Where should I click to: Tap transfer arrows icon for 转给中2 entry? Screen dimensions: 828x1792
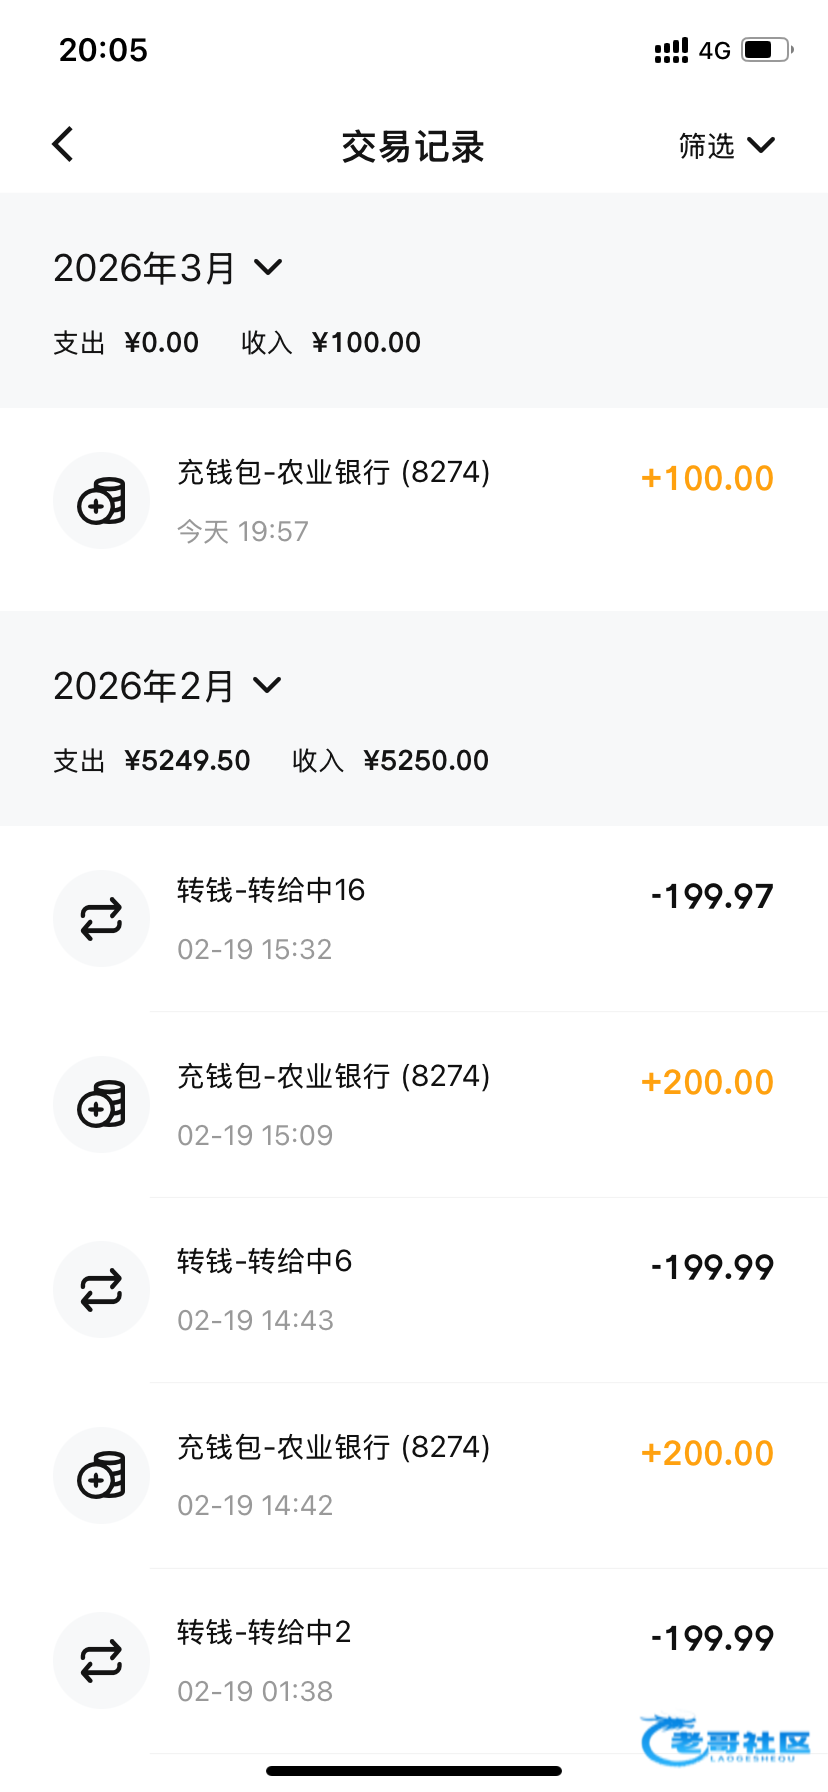(x=101, y=1661)
